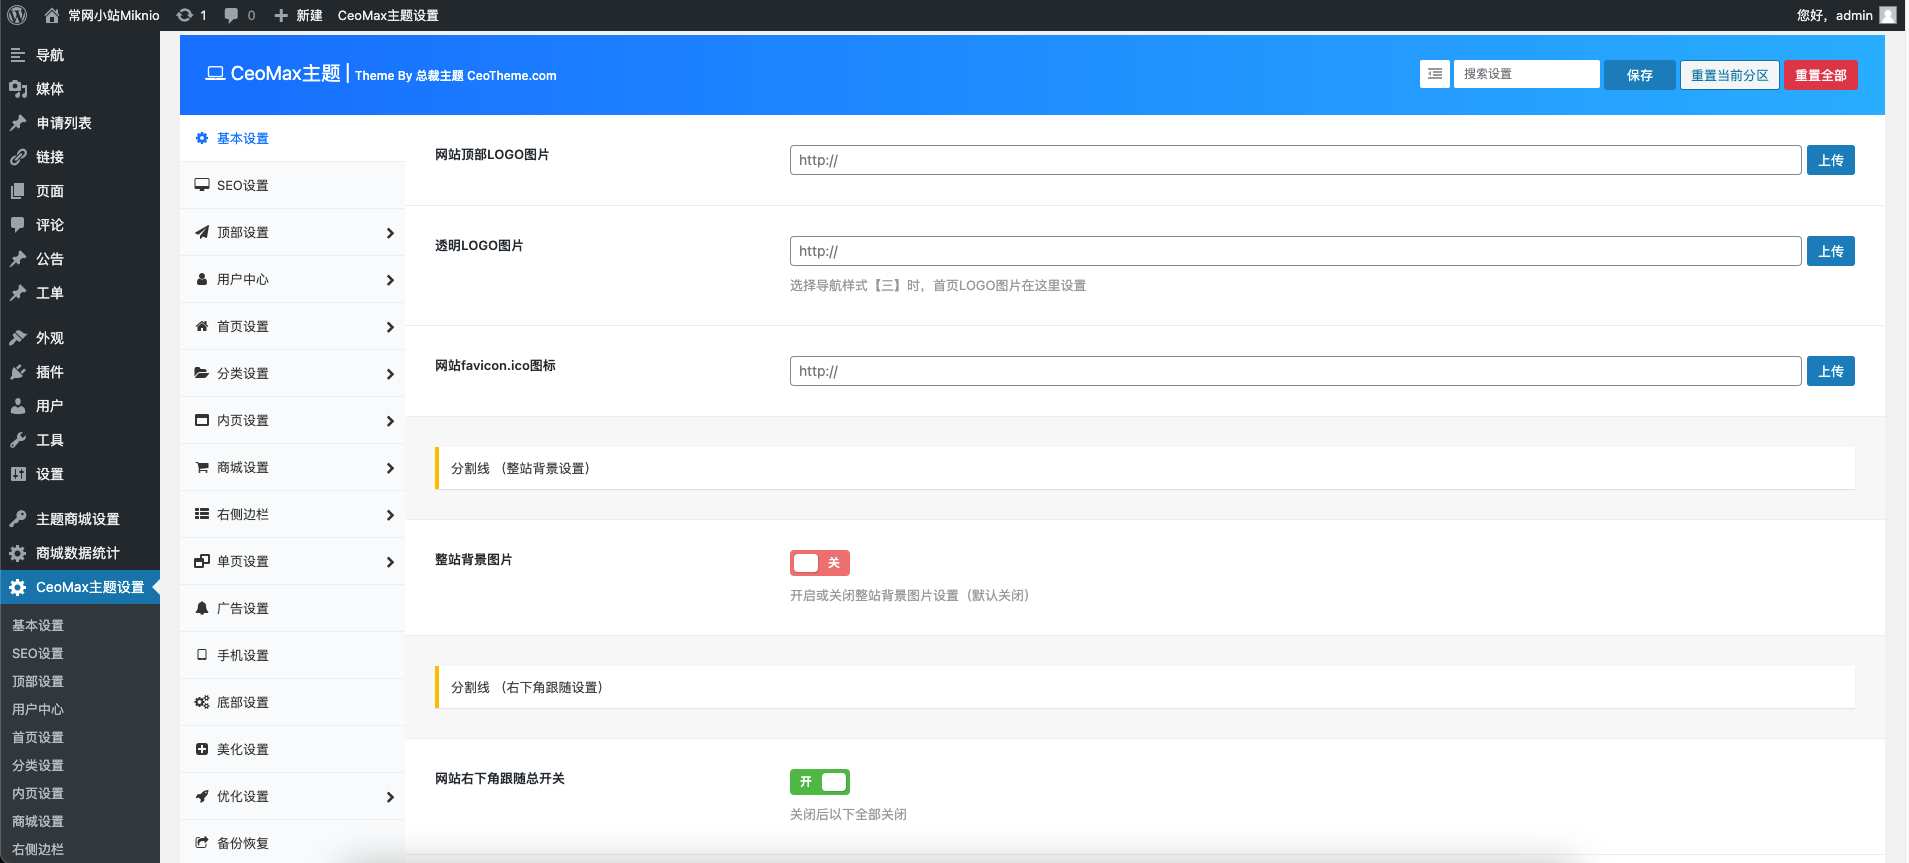Click the plus-square icon for 美化设置
The height and width of the screenshot is (863, 1909).
pyautogui.click(x=202, y=749)
